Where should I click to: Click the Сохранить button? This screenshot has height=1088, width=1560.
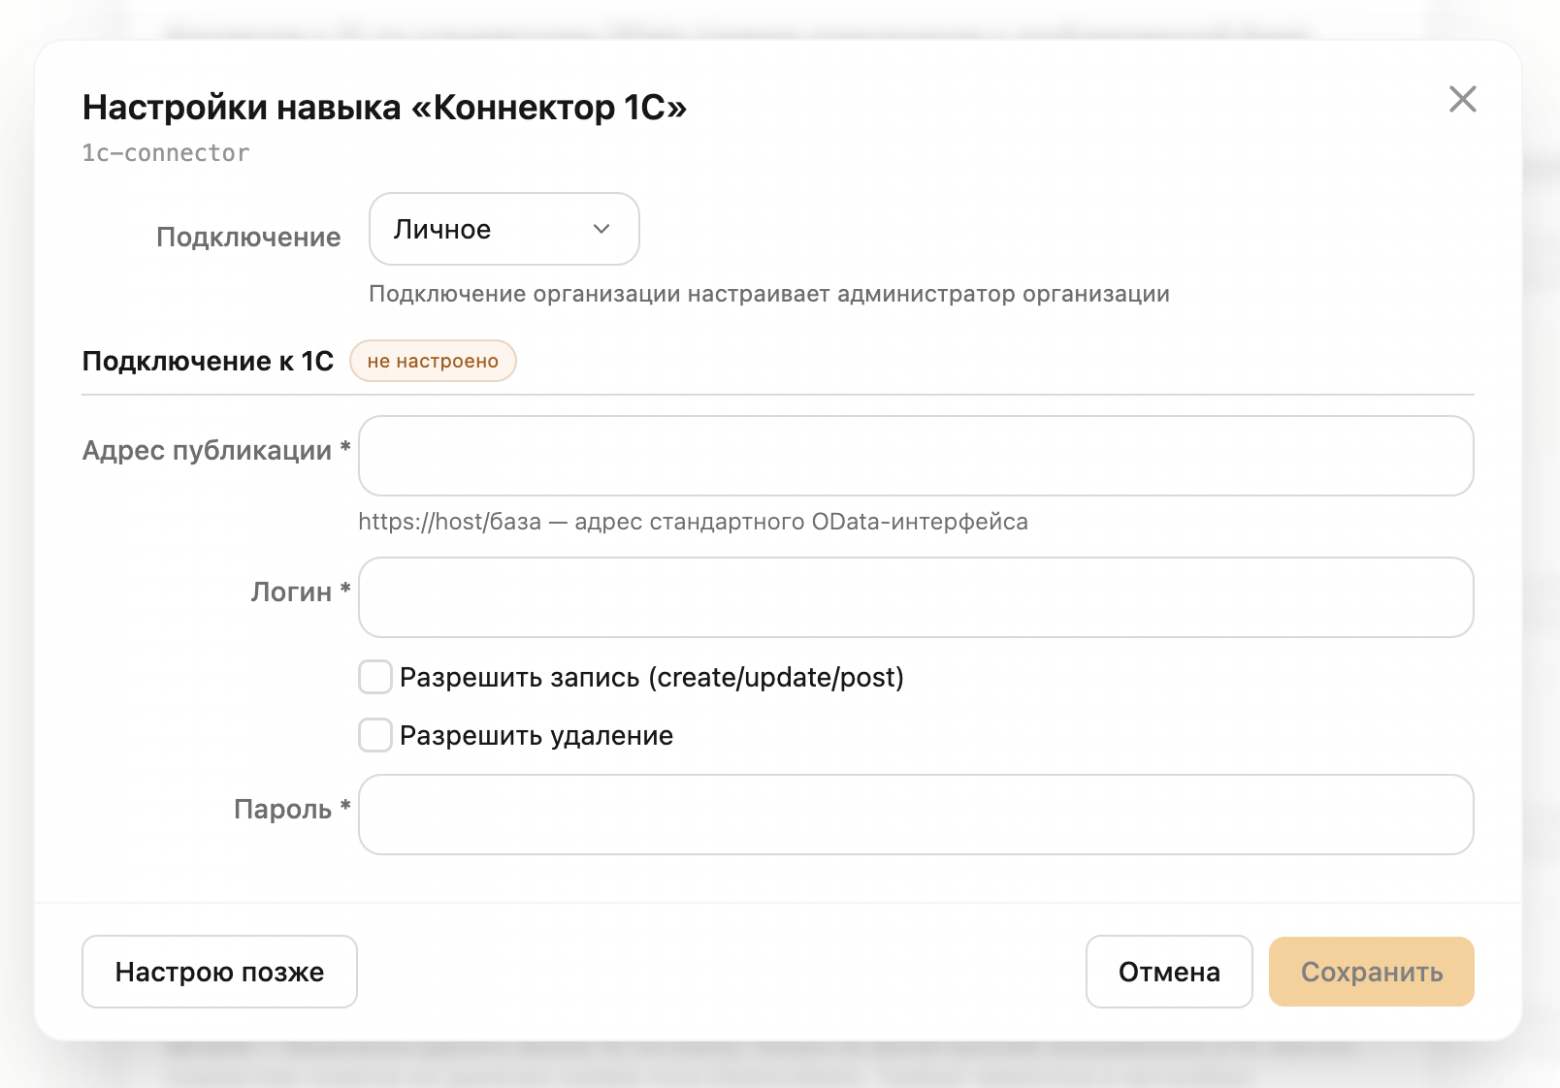tap(1371, 972)
